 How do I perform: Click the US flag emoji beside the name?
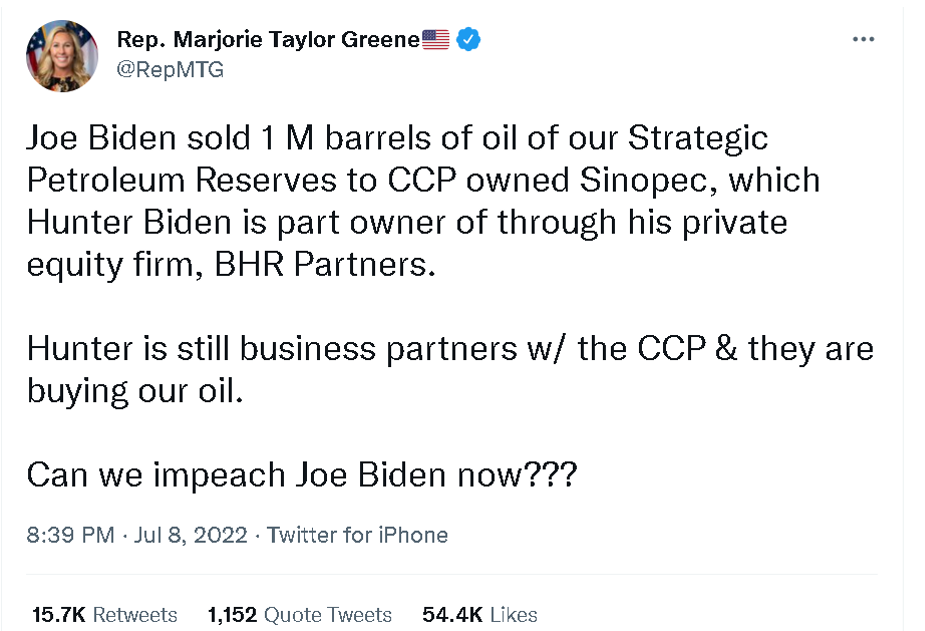click(436, 40)
